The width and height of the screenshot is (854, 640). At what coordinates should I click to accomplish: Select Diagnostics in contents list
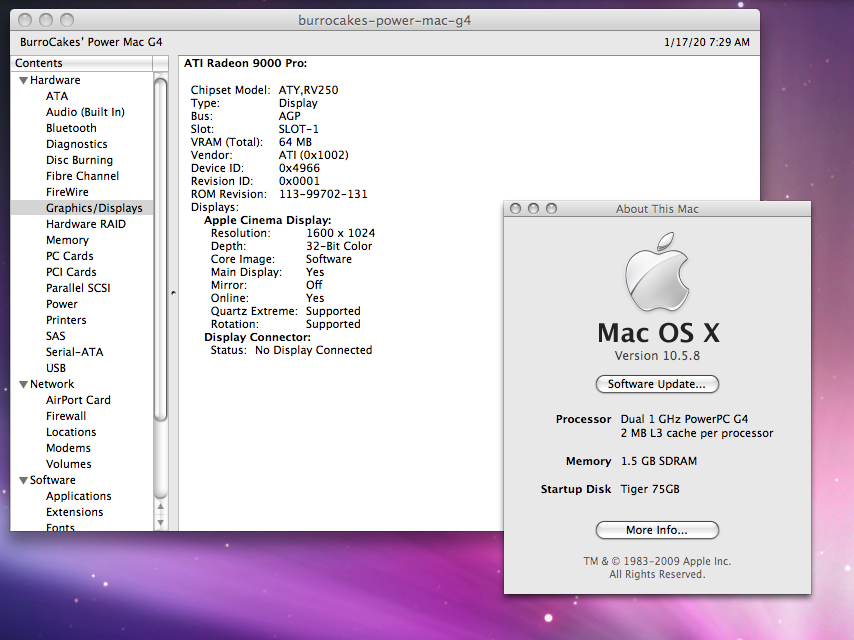click(x=76, y=144)
